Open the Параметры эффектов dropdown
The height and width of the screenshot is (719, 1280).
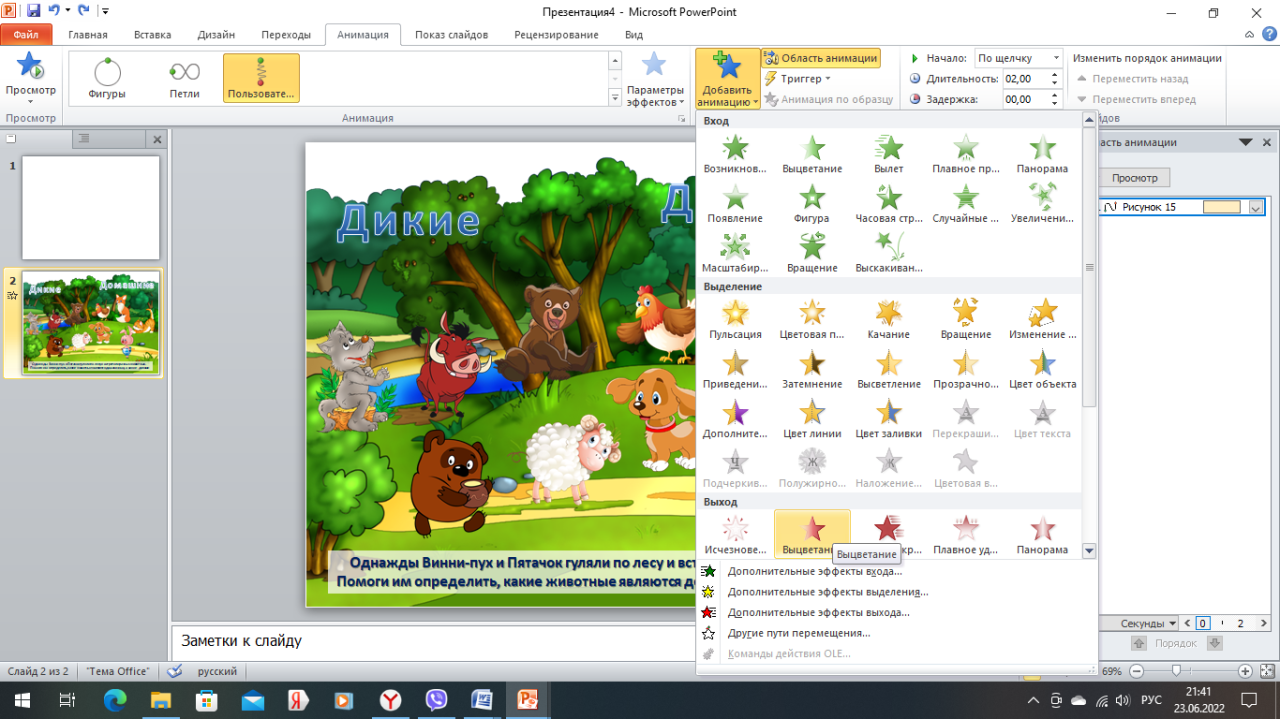pyautogui.click(x=654, y=80)
